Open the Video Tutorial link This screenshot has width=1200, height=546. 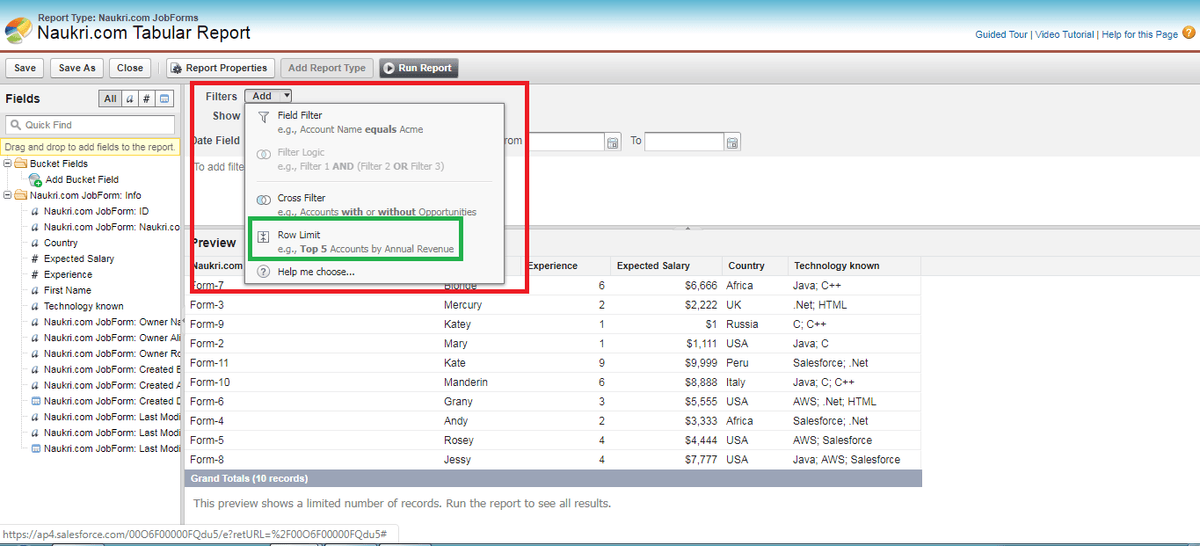(x=1064, y=35)
